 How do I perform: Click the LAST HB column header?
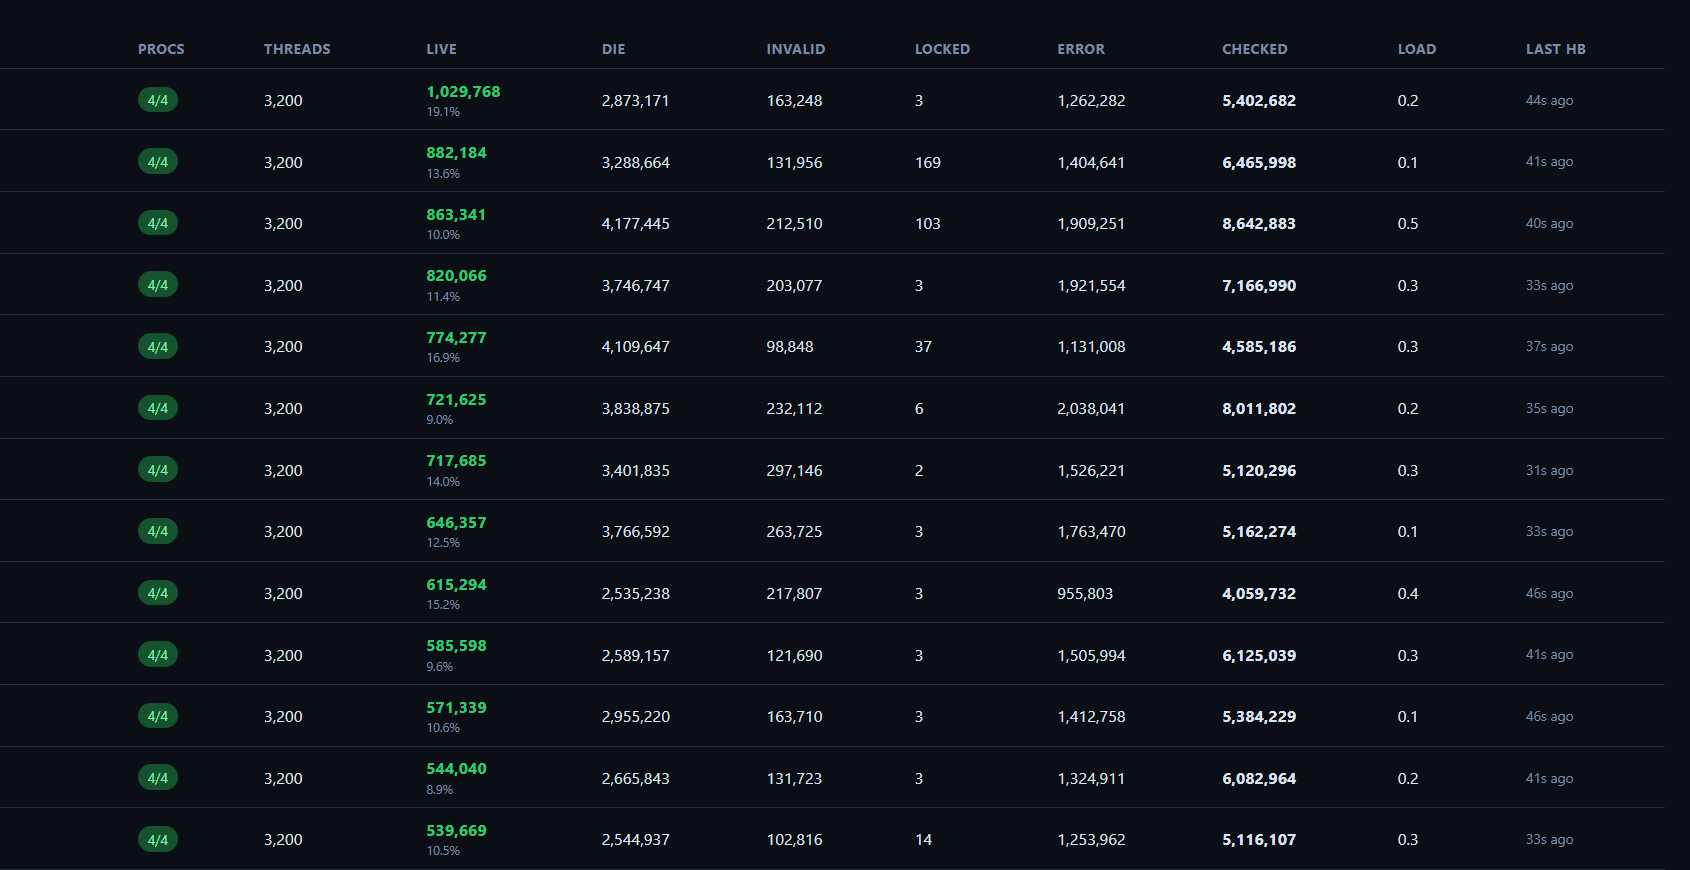coord(1556,49)
